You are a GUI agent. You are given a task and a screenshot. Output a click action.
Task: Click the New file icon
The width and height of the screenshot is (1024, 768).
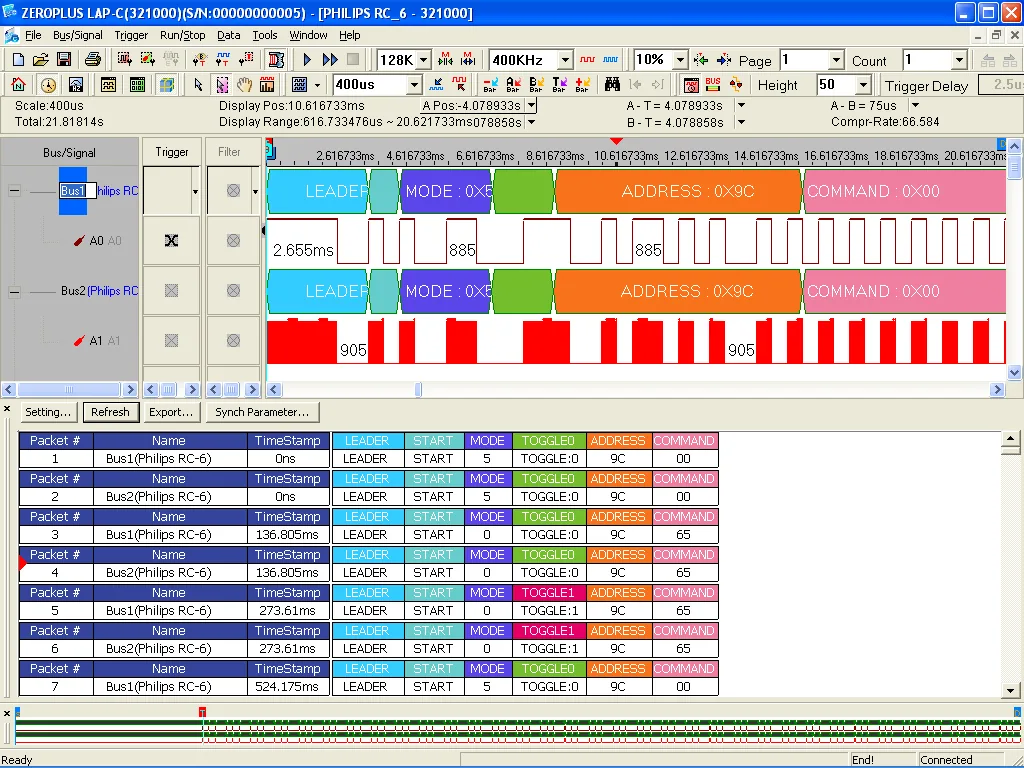coord(18,60)
